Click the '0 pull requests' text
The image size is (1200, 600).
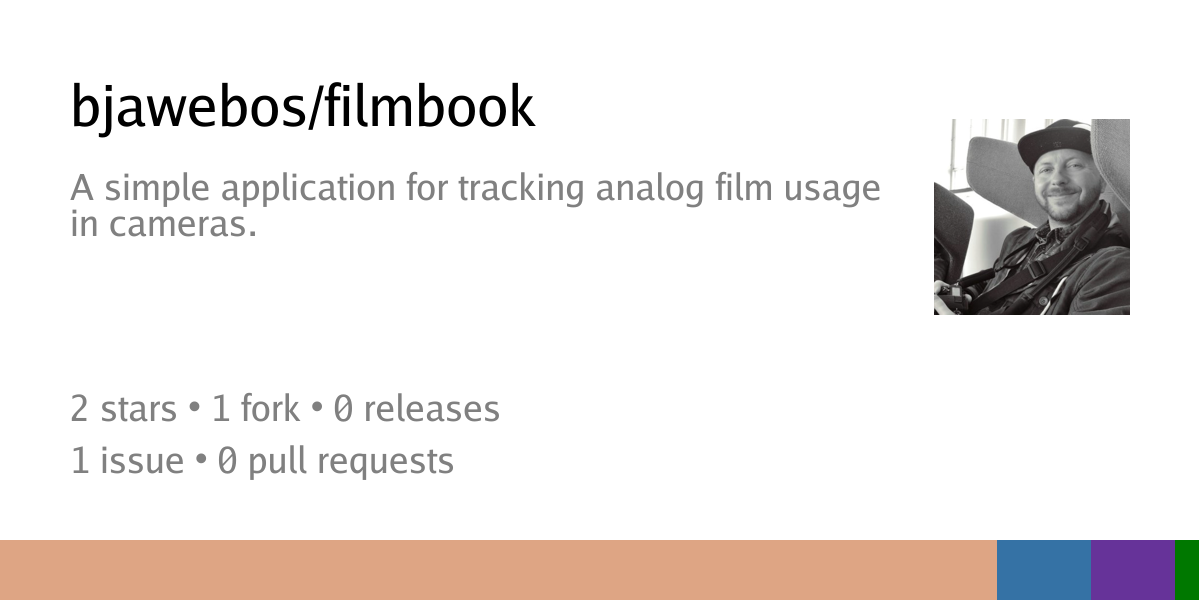[x=336, y=463]
